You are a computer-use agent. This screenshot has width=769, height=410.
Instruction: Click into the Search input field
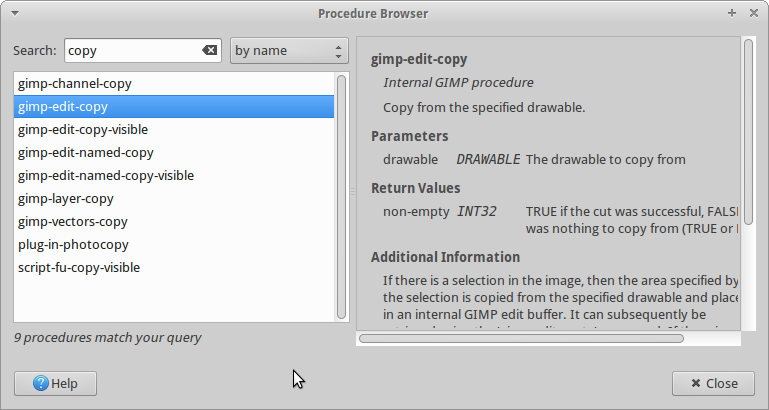click(x=142, y=51)
